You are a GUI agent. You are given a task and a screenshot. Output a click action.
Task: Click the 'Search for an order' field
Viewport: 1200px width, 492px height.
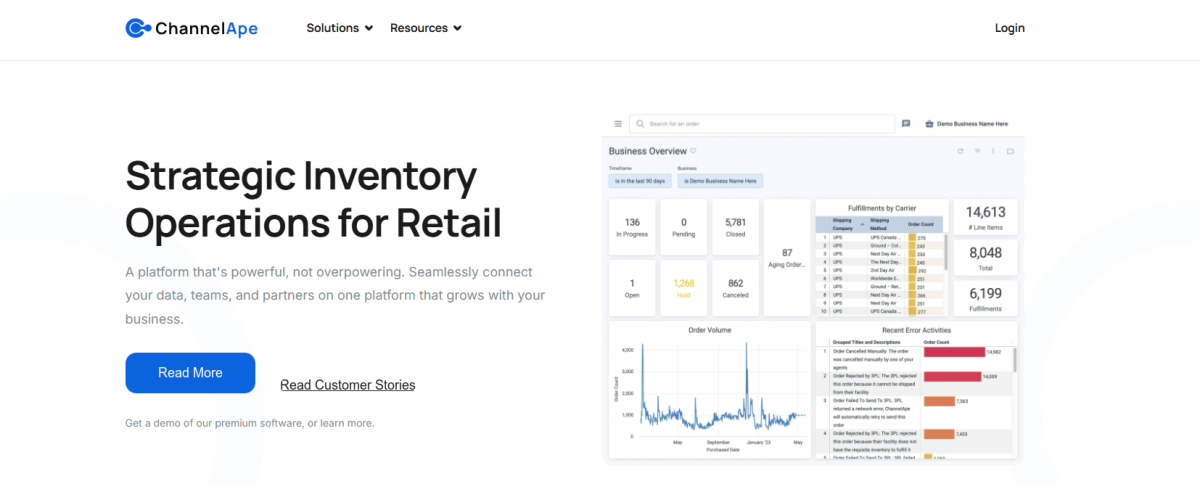(x=765, y=124)
